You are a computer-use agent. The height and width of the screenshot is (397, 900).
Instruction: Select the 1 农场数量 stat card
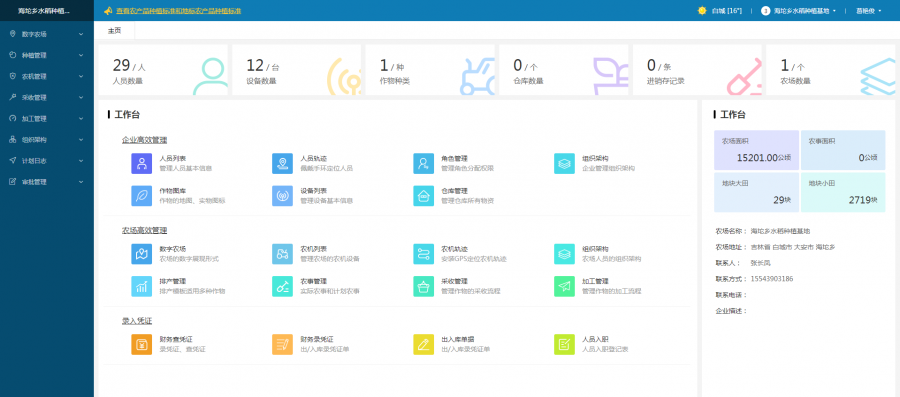pyautogui.click(x=831, y=70)
